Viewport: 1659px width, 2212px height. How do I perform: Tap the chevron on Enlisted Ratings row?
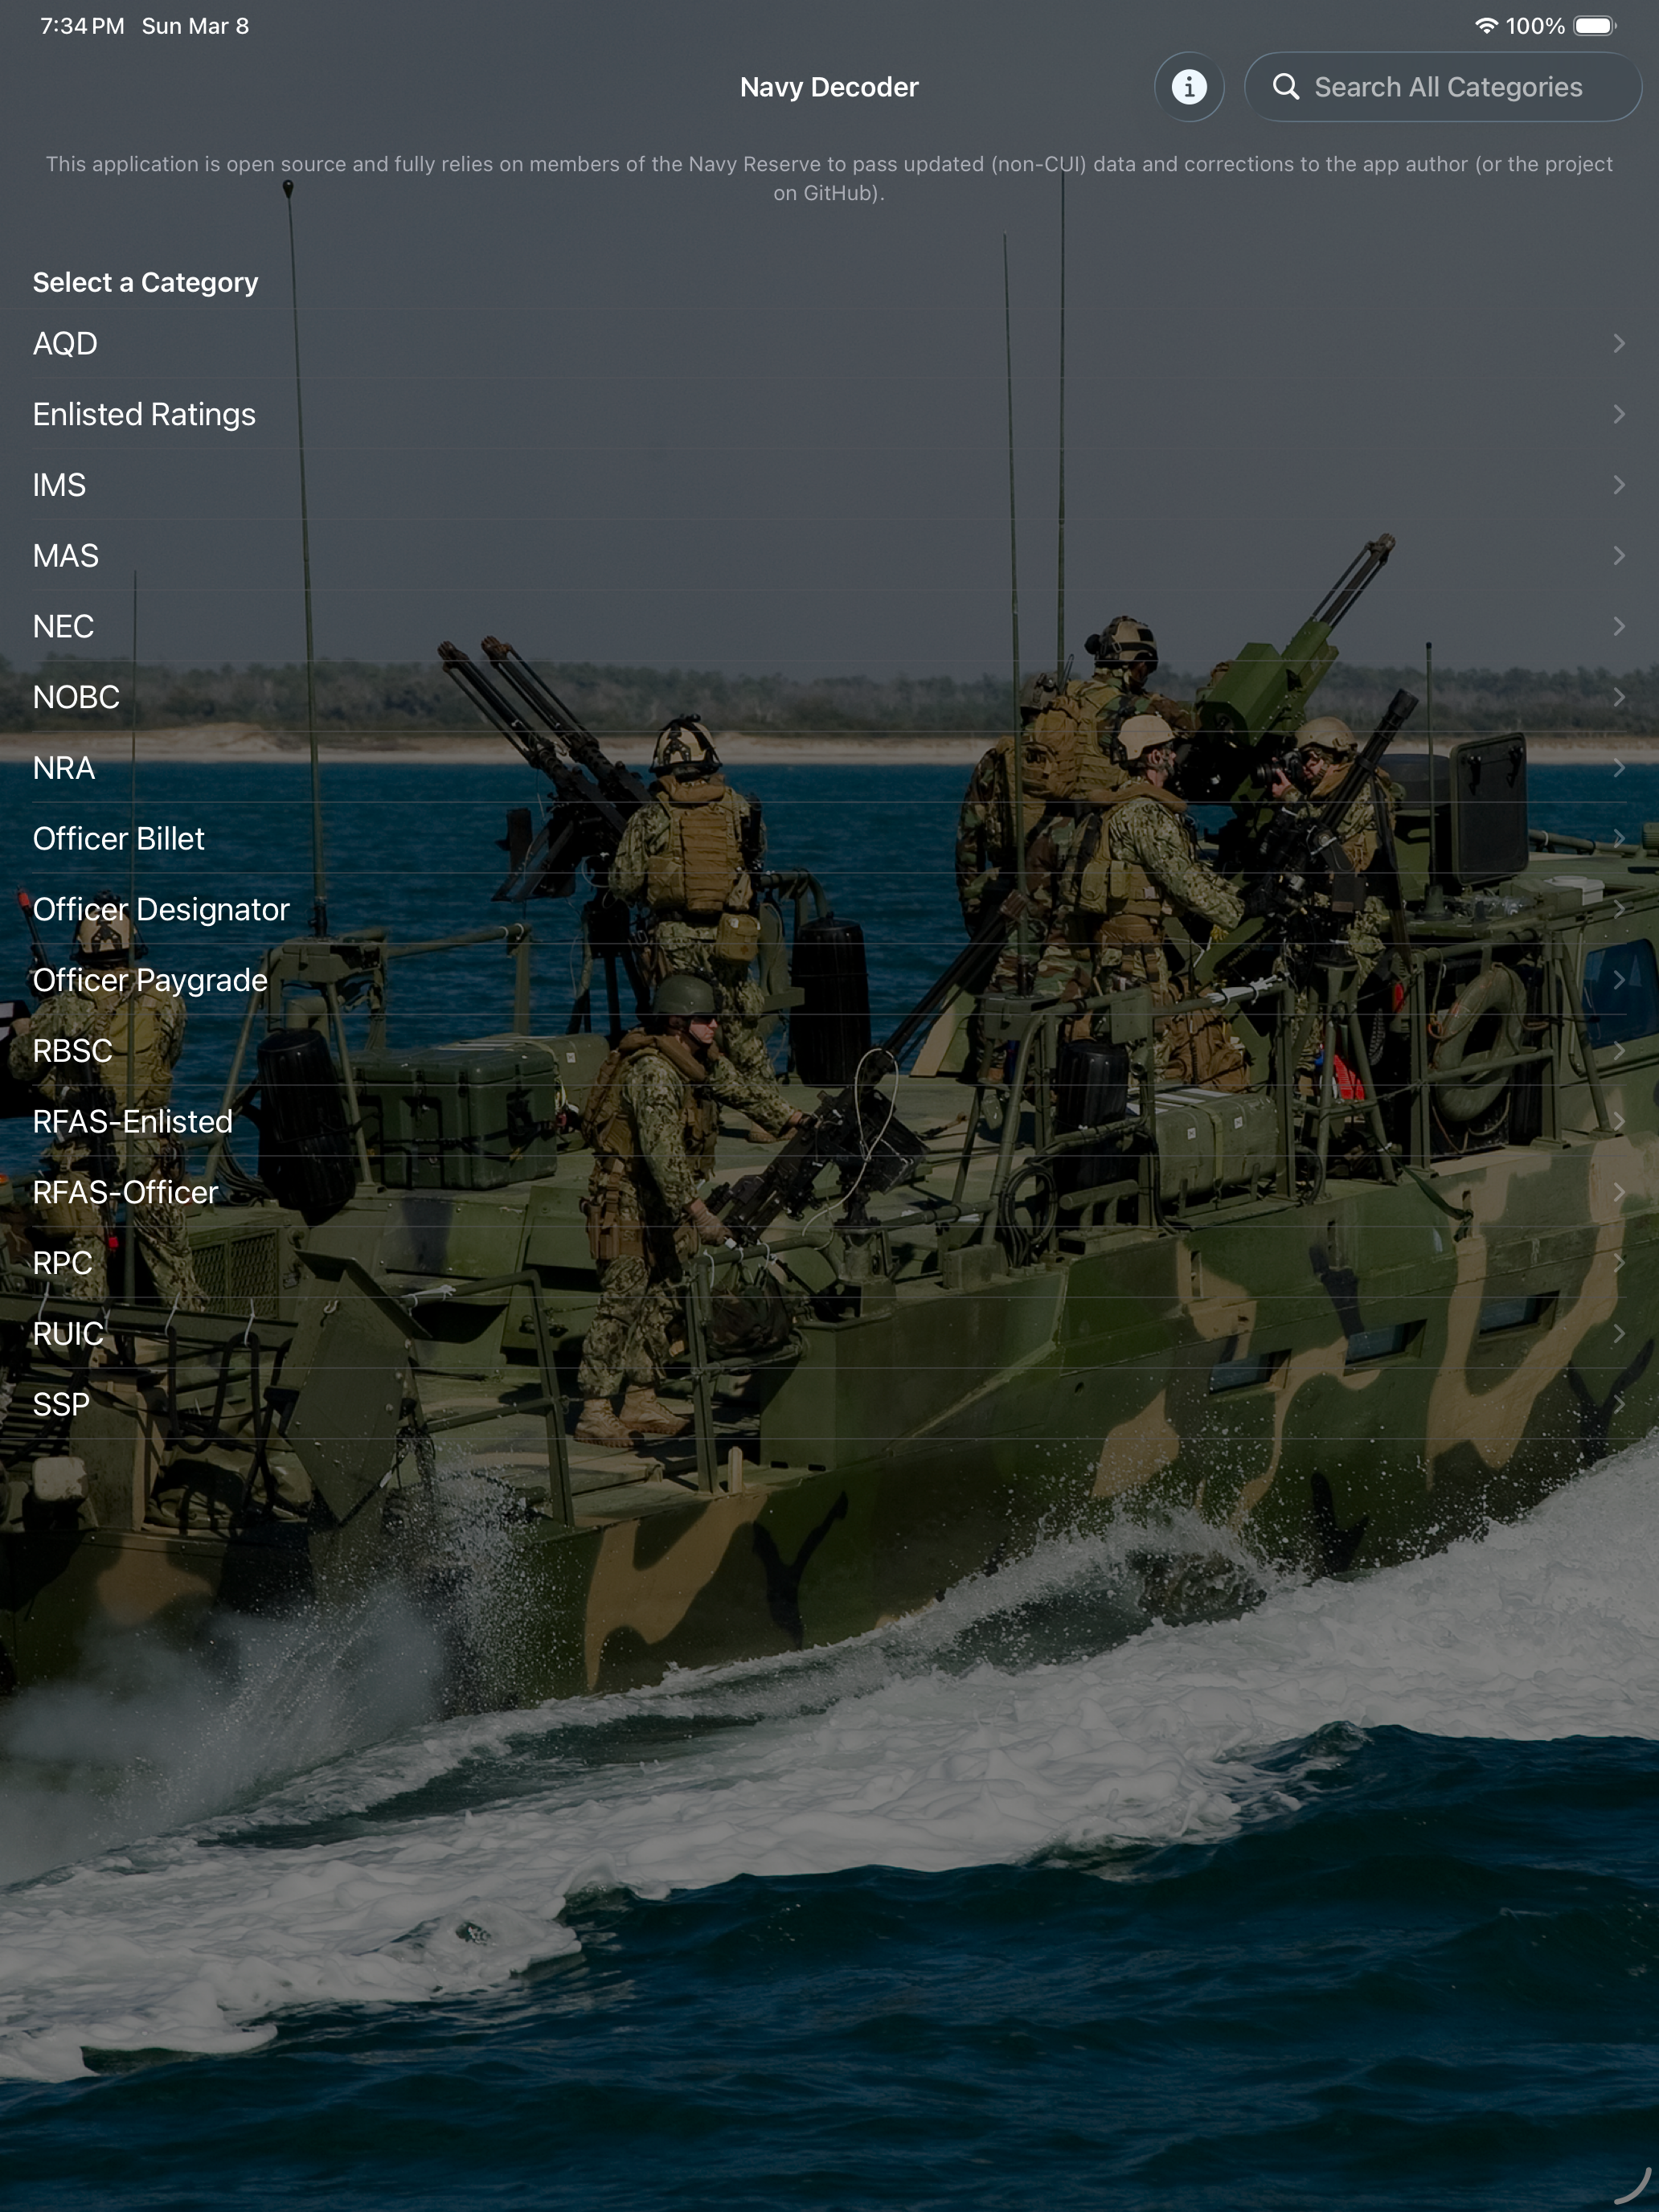(x=1619, y=414)
